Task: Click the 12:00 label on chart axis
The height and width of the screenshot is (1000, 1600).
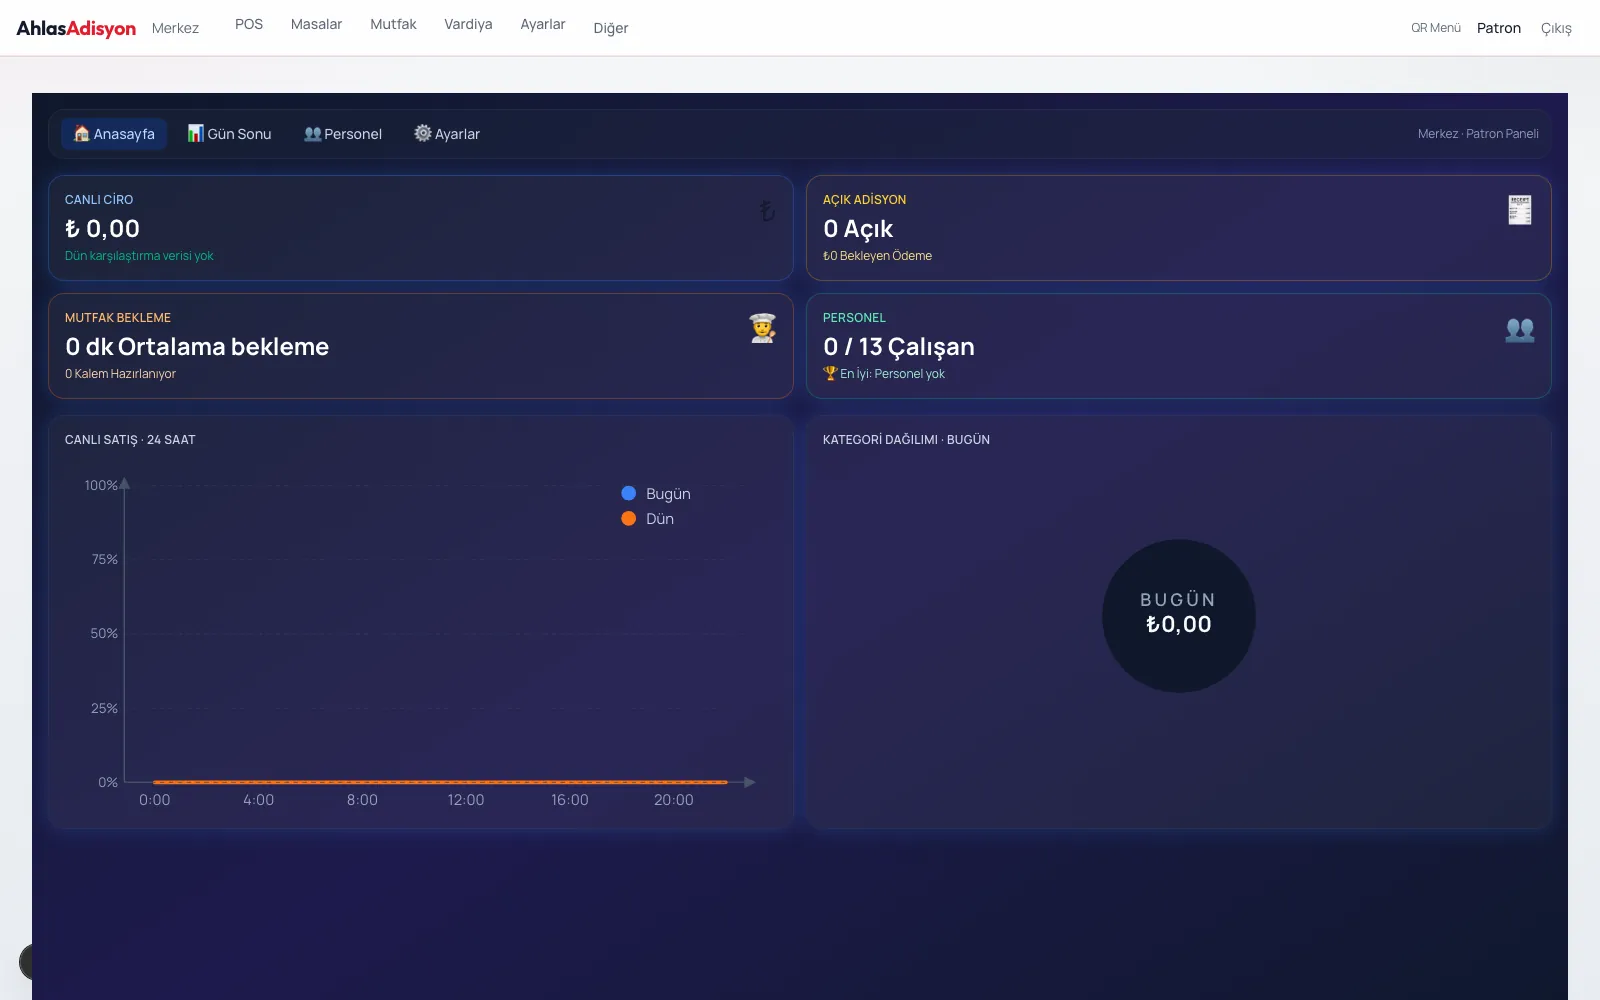Action: click(466, 800)
